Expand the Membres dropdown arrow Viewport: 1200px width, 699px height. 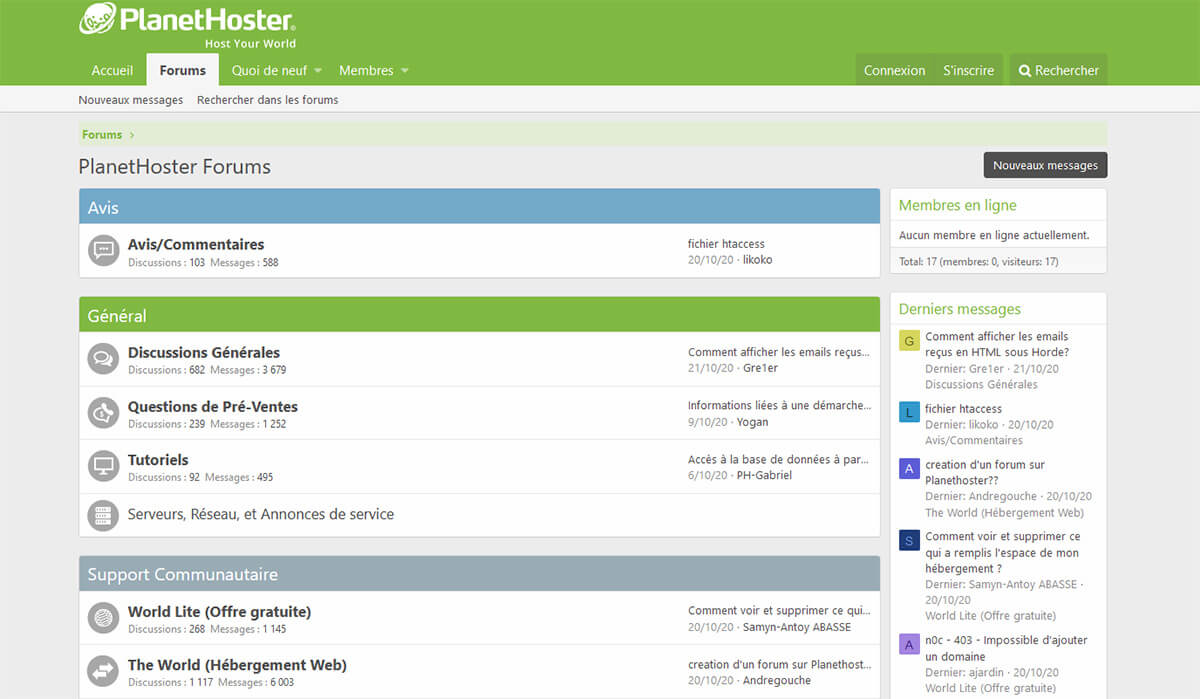(405, 71)
